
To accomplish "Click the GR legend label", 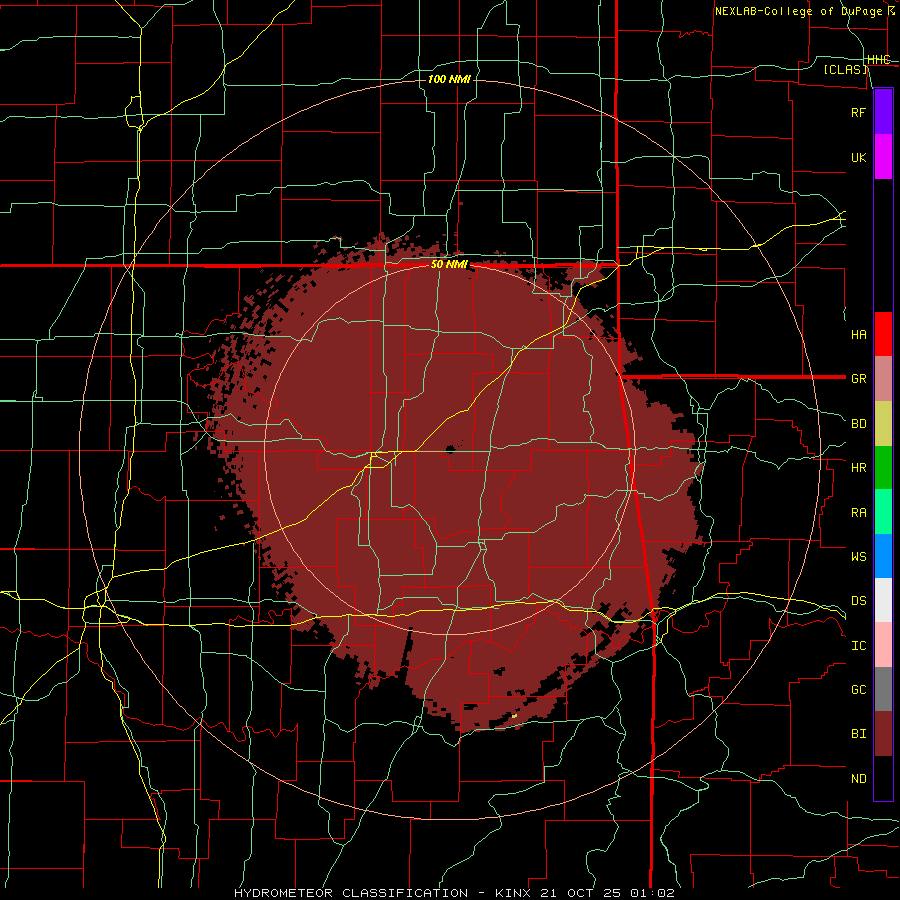I will (859, 379).
